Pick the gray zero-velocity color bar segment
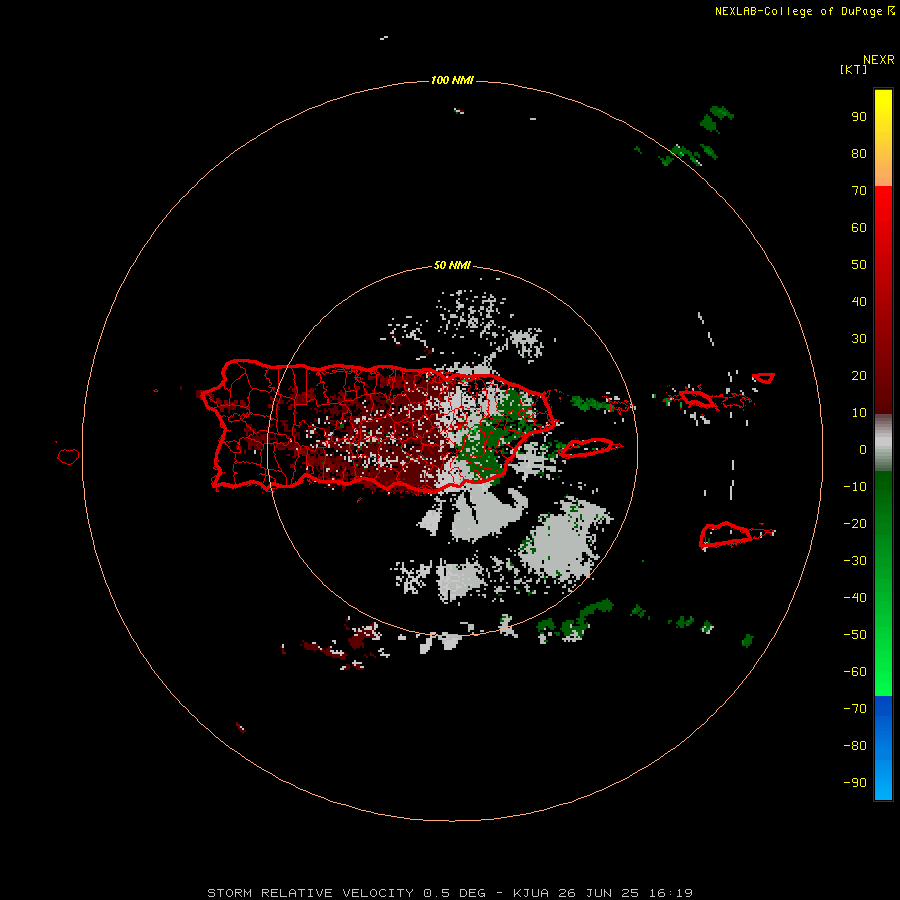The image size is (900, 900). click(883, 443)
